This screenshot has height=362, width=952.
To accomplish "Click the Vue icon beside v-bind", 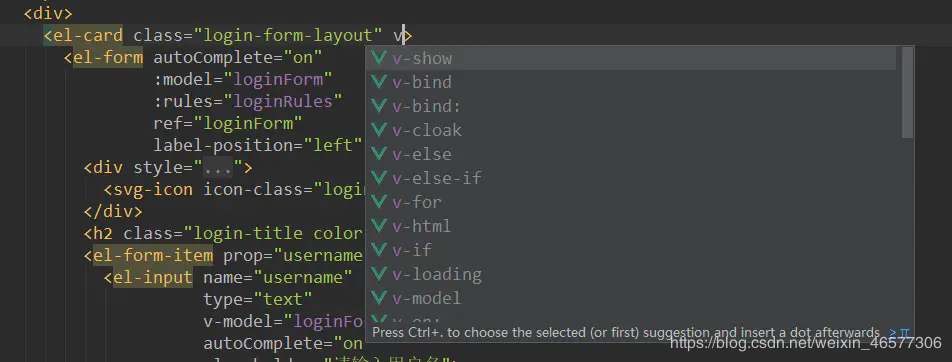I will click(x=379, y=82).
